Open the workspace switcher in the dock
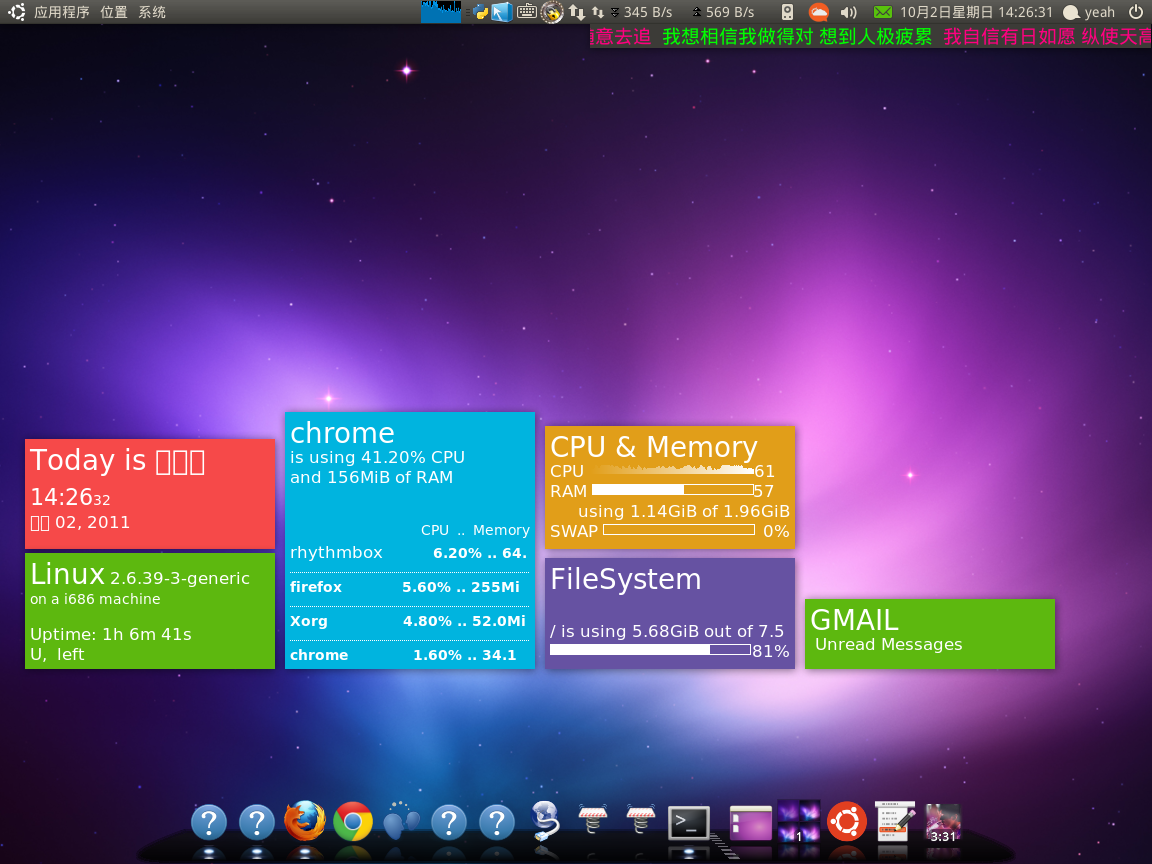Screen dimensions: 1152x864 (x=799, y=821)
